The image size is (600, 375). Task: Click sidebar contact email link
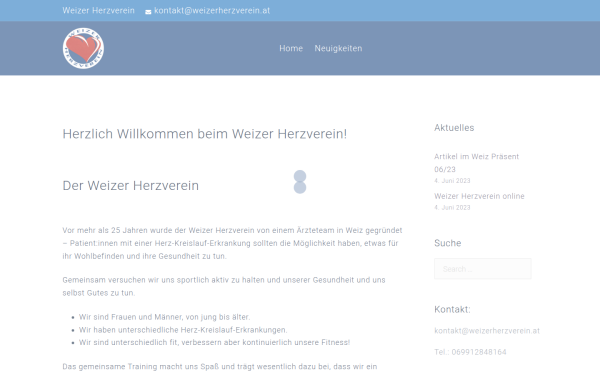coord(487,331)
